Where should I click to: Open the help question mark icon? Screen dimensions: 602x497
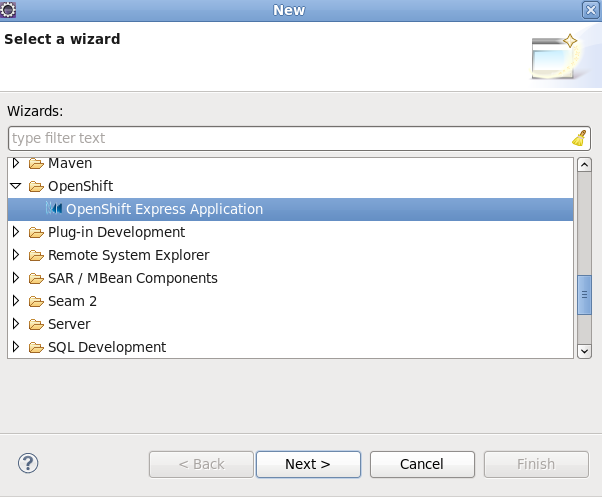point(28,463)
